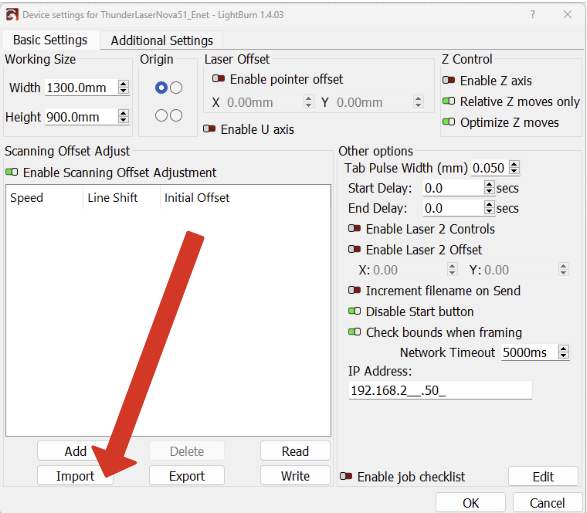This screenshot has width=587, height=513.
Task: Select the top-right origin radio button
Action: click(x=176, y=88)
